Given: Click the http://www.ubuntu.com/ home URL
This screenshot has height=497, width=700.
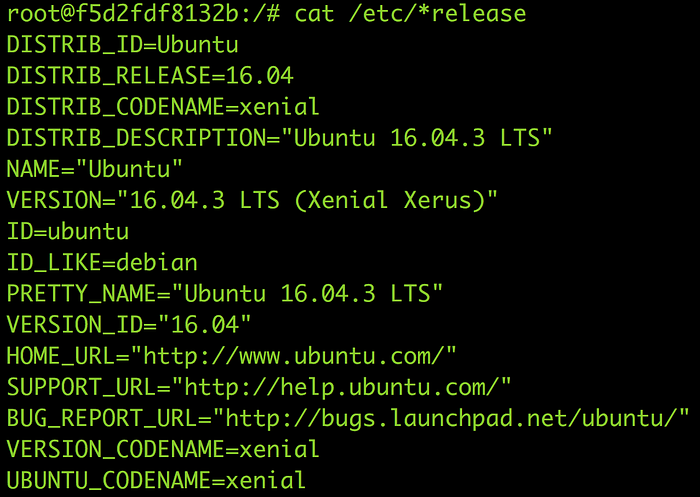Looking at the screenshot, I should coord(294,356).
